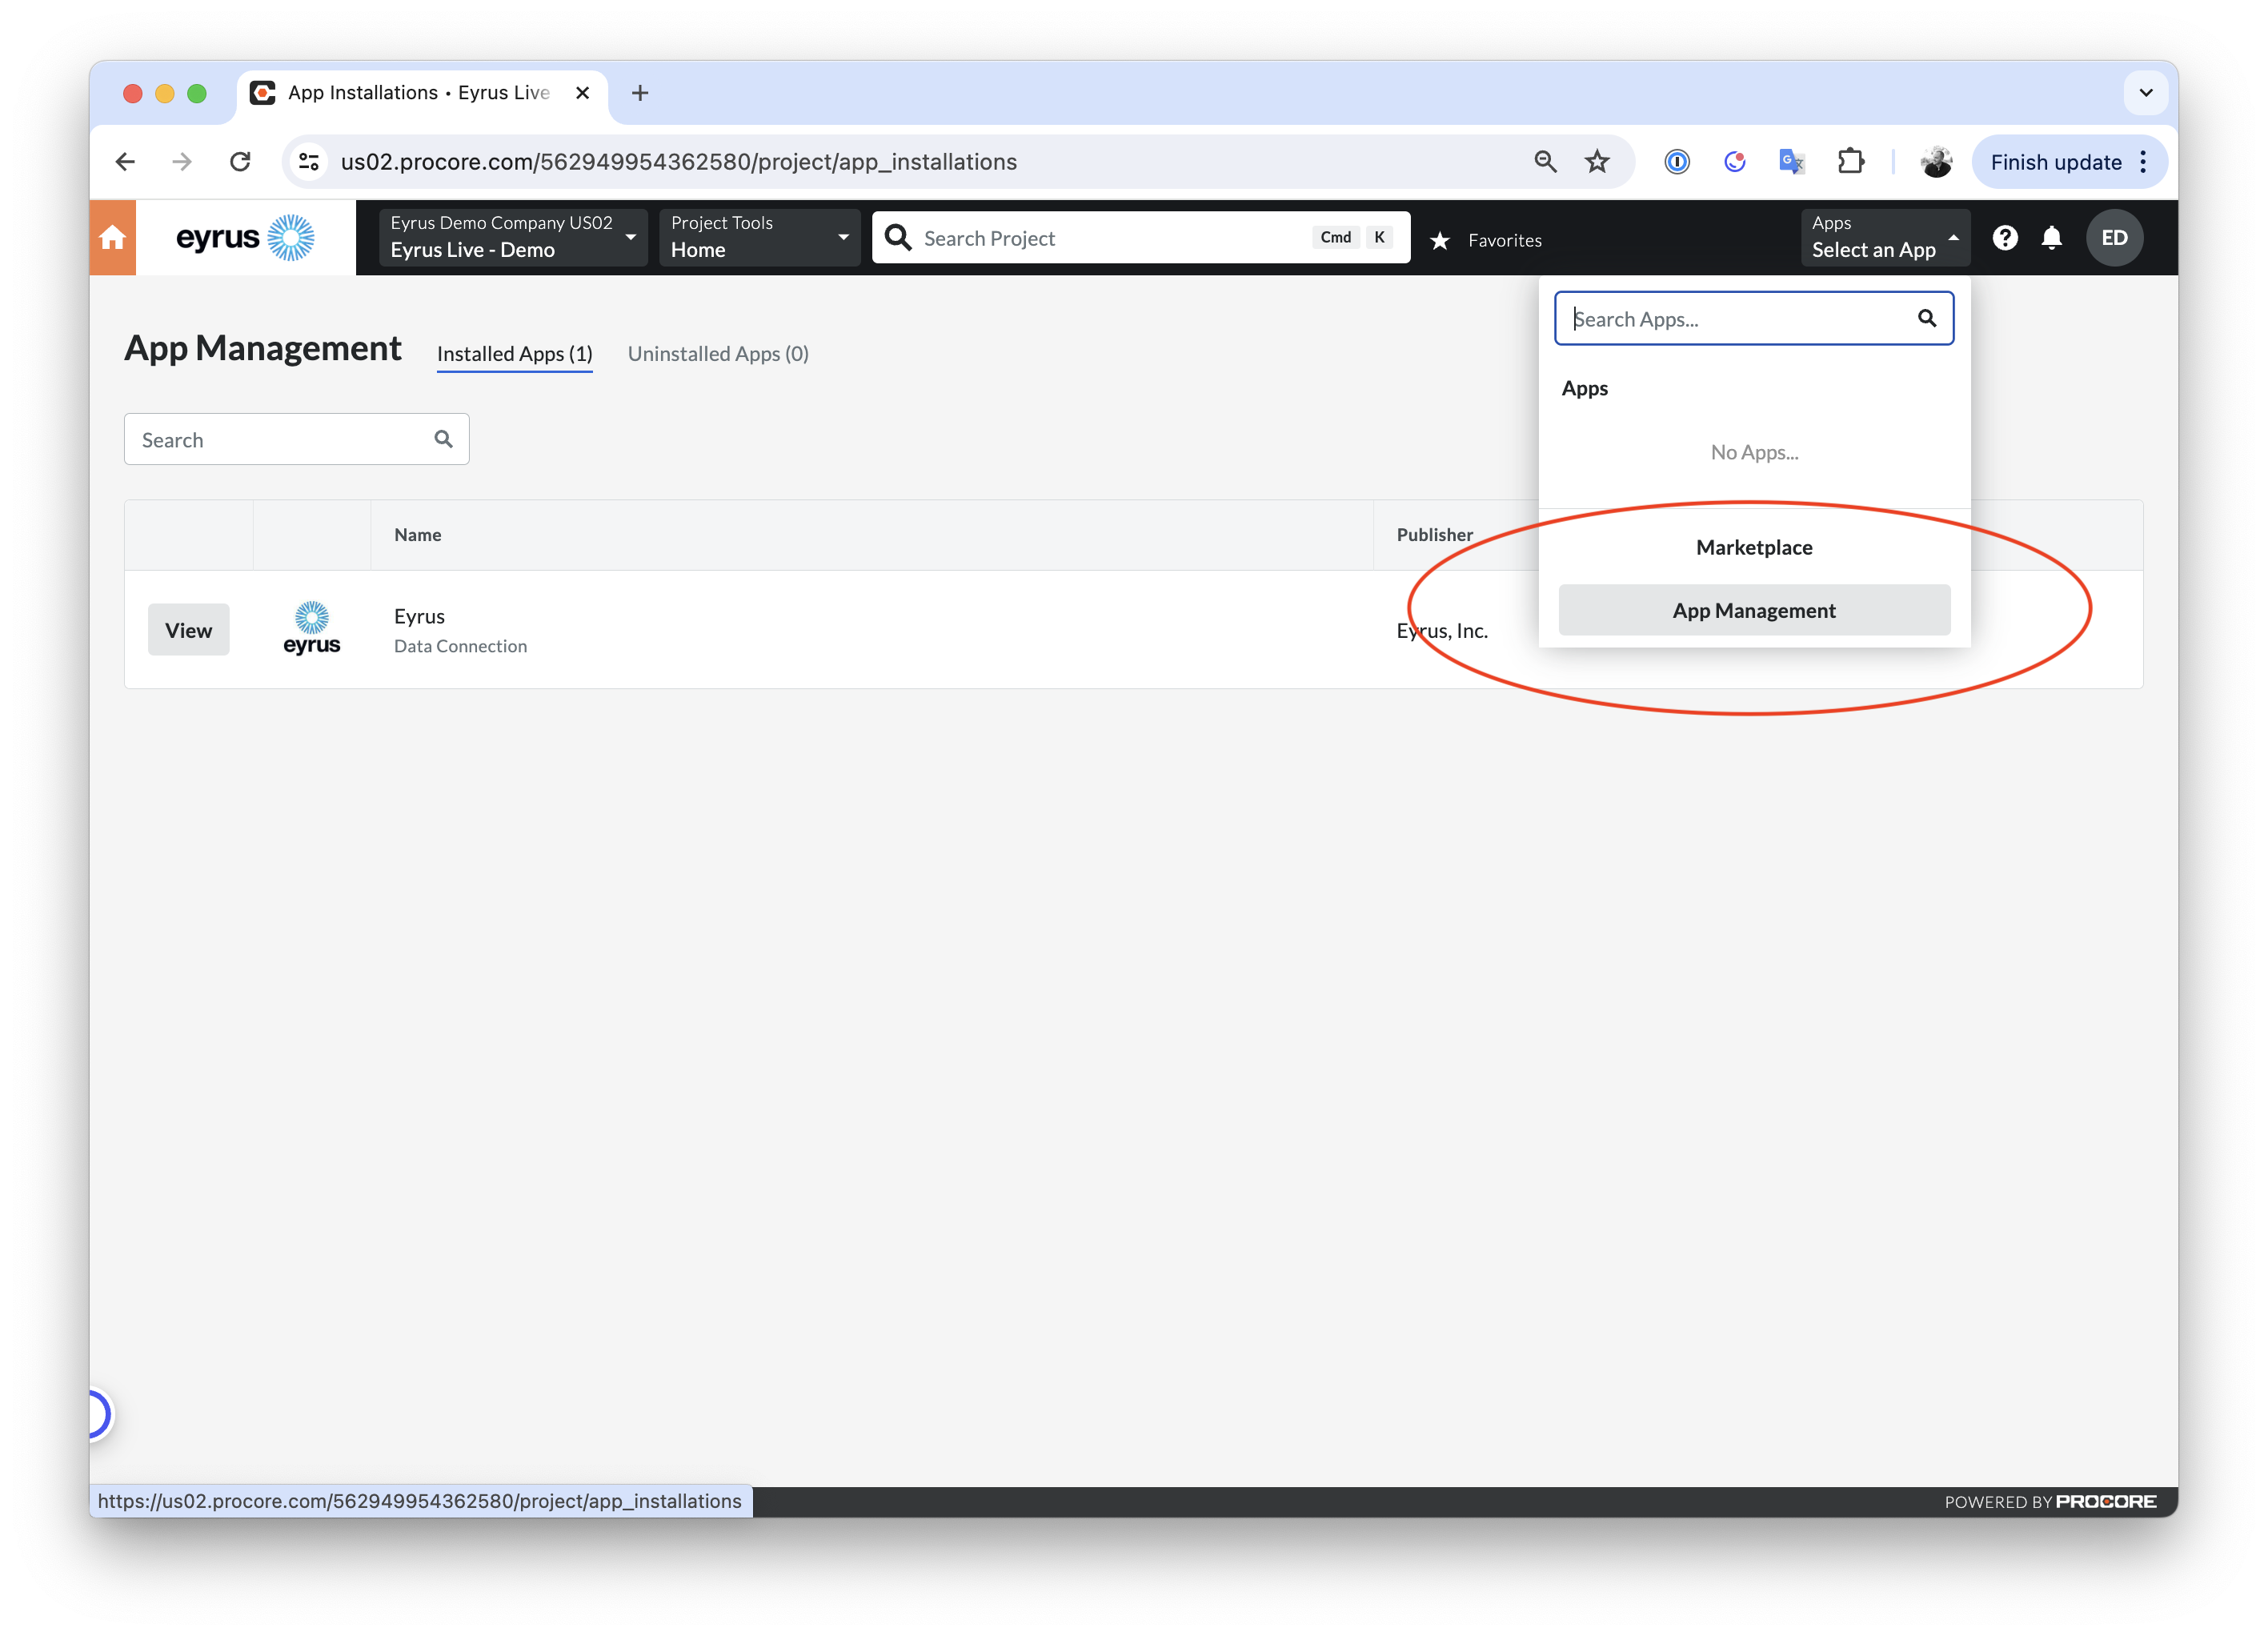Close the App Installations tab

(583, 93)
